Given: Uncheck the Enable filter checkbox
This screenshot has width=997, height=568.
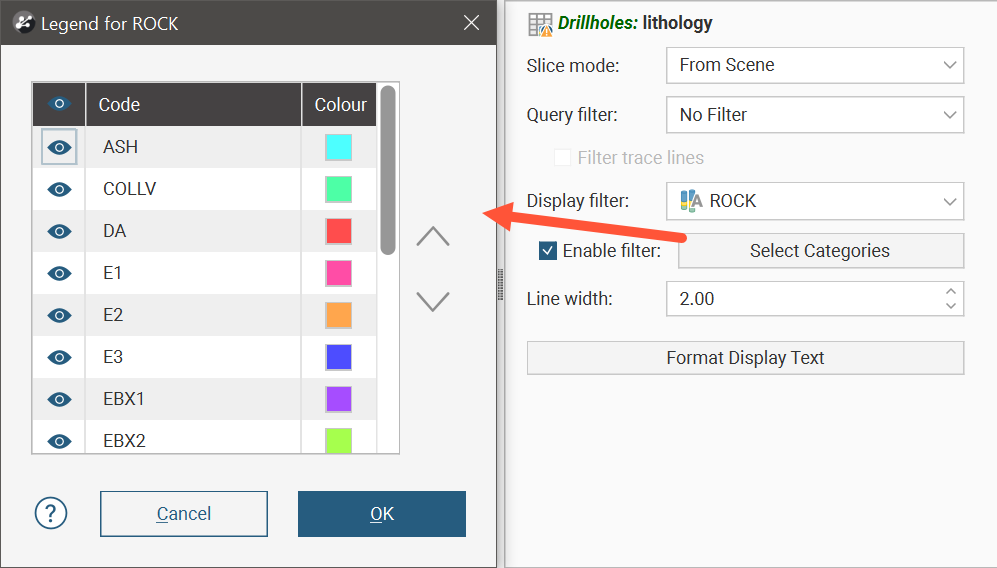Looking at the screenshot, I should [547, 251].
